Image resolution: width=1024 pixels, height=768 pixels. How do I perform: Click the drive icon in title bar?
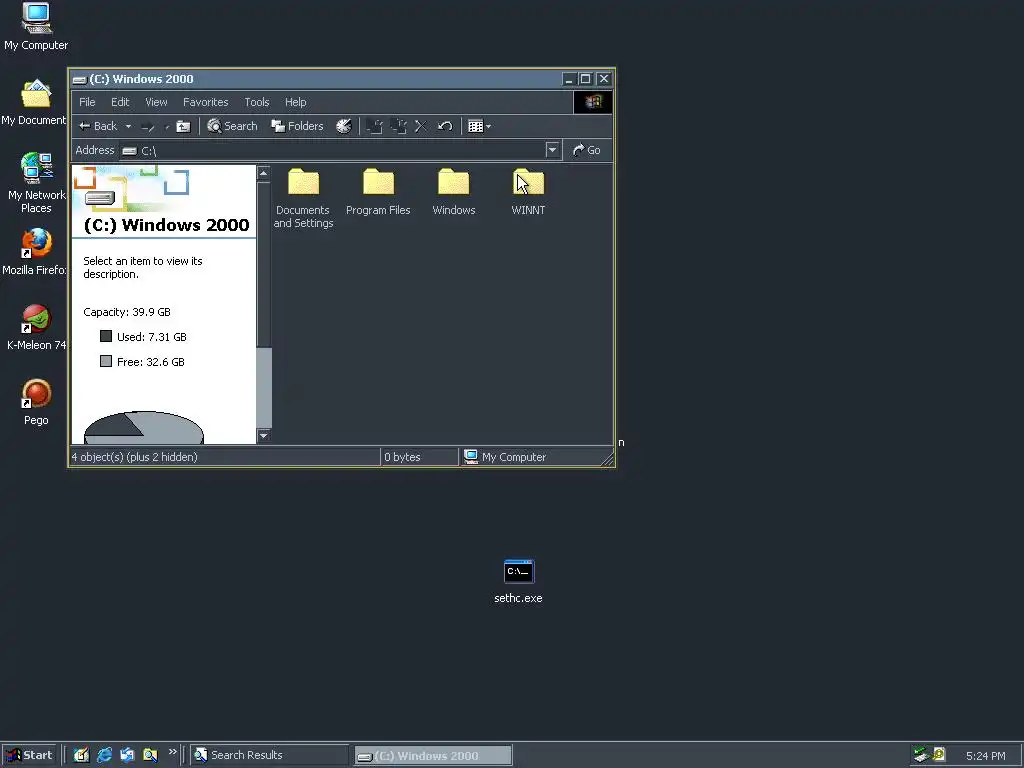click(80, 80)
